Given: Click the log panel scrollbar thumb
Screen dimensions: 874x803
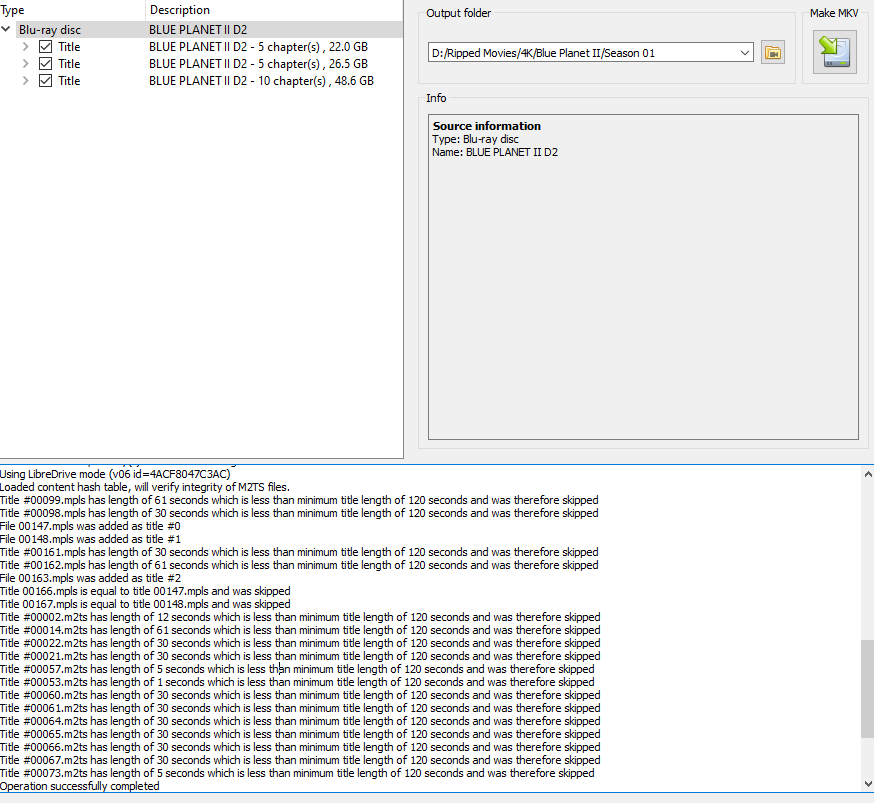Looking at the screenshot, I should [x=868, y=688].
